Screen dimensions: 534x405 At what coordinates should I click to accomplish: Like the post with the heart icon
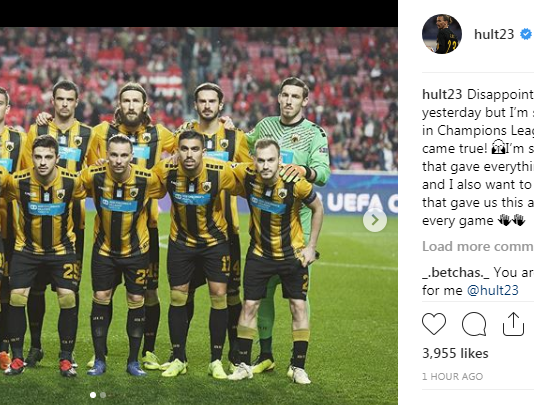click(434, 324)
